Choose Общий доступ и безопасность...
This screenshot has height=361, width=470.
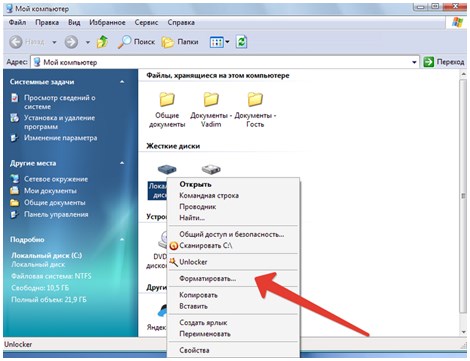233,234
